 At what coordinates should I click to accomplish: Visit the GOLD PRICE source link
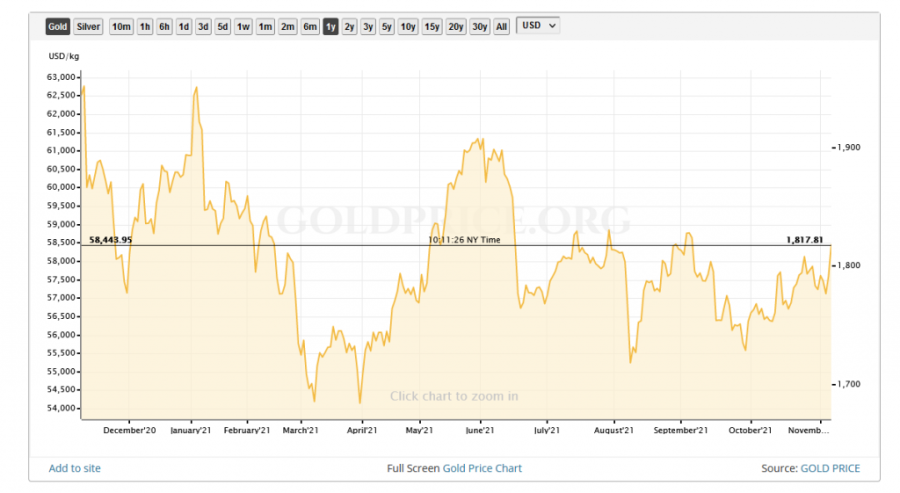coord(829,468)
